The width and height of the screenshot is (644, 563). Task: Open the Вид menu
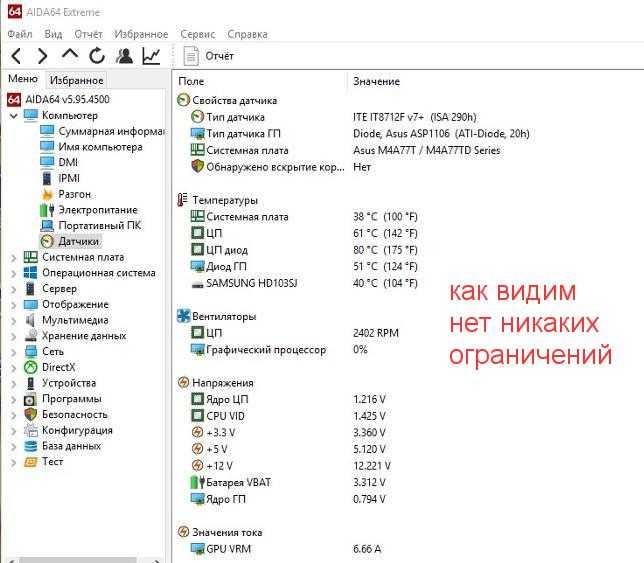(53, 34)
